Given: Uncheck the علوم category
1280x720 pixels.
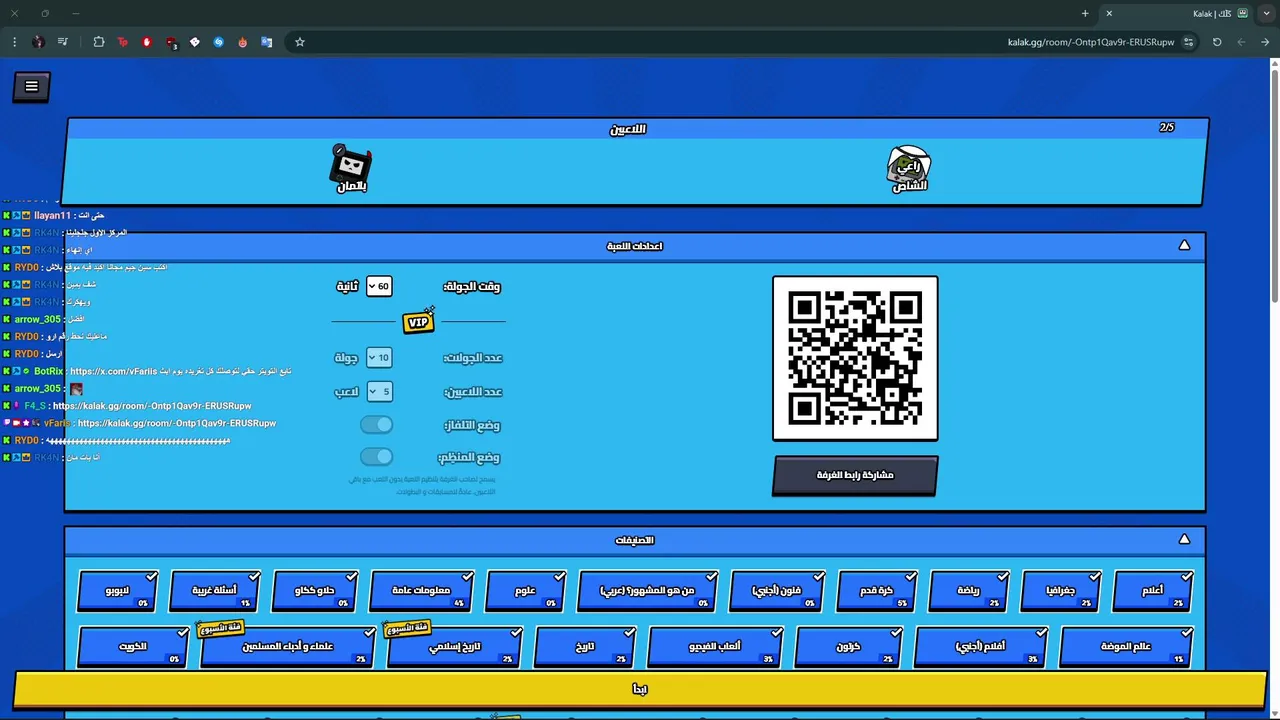Looking at the screenshot, I should pos(525,591).
